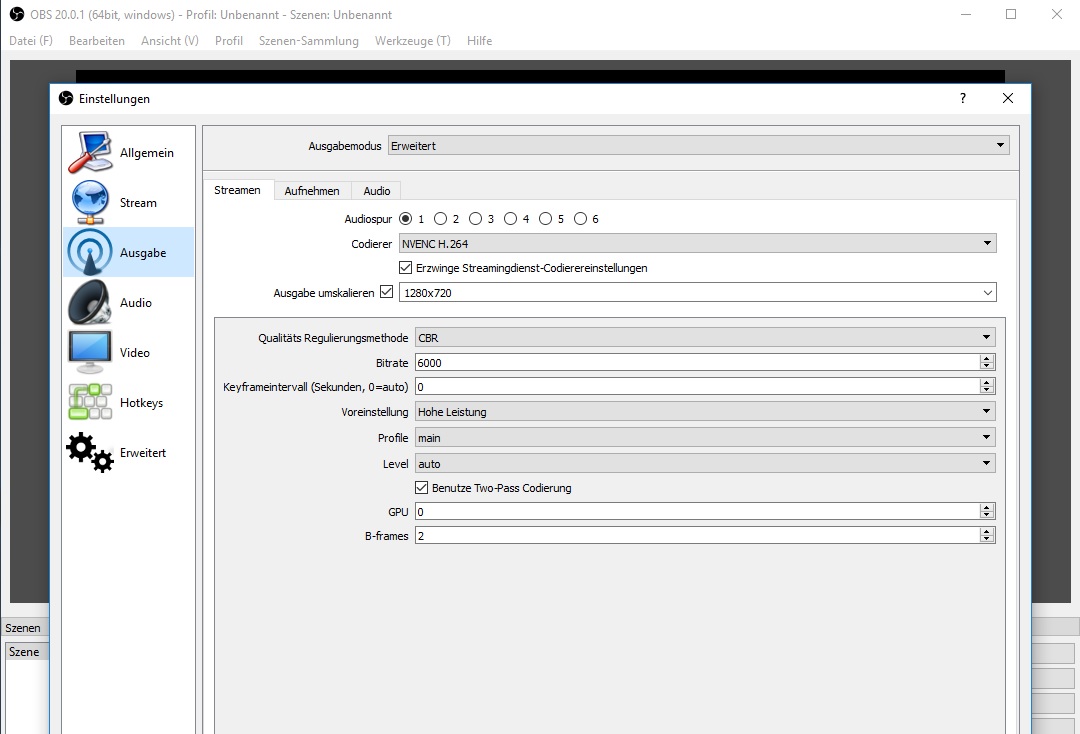This screenshot has width=1080, height=734.
Task: Switch to the Aufnehmen tab
Action: pos(312,191)
